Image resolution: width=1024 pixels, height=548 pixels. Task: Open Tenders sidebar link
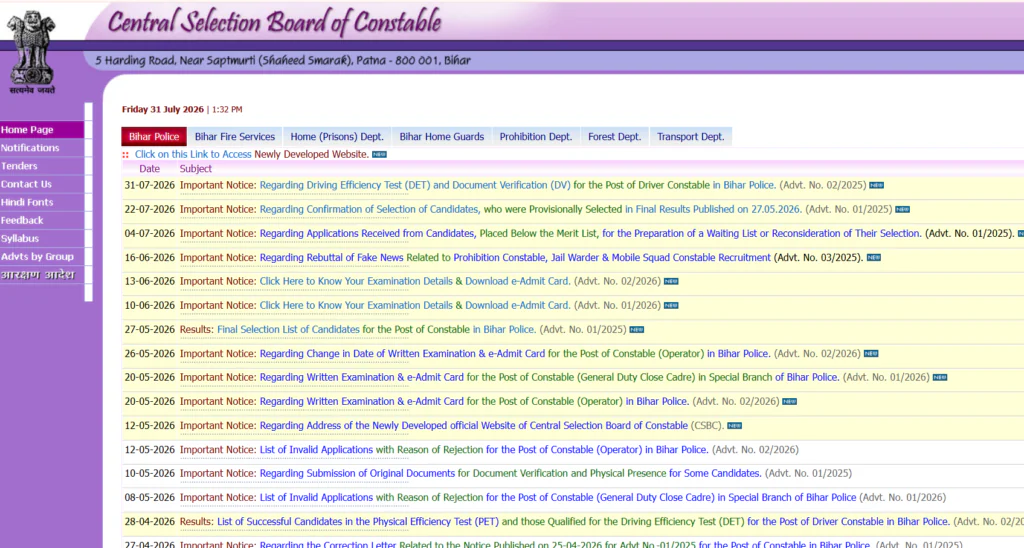point(42,166)
